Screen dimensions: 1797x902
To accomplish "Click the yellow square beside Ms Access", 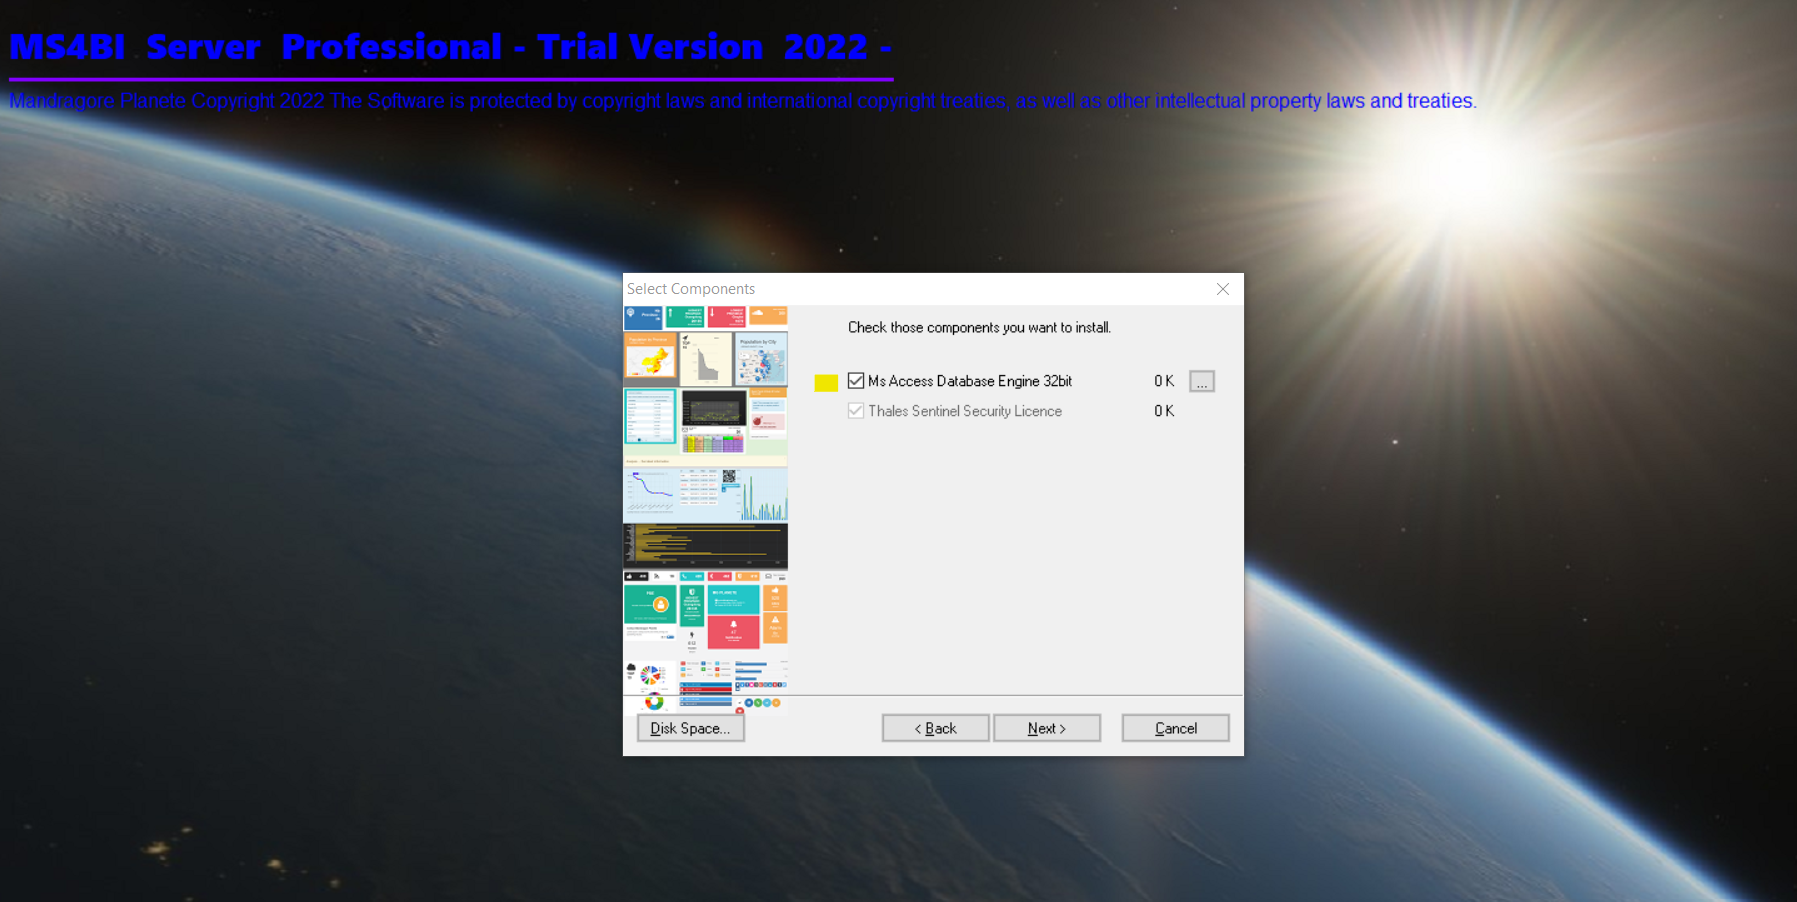I will (826, 382).
